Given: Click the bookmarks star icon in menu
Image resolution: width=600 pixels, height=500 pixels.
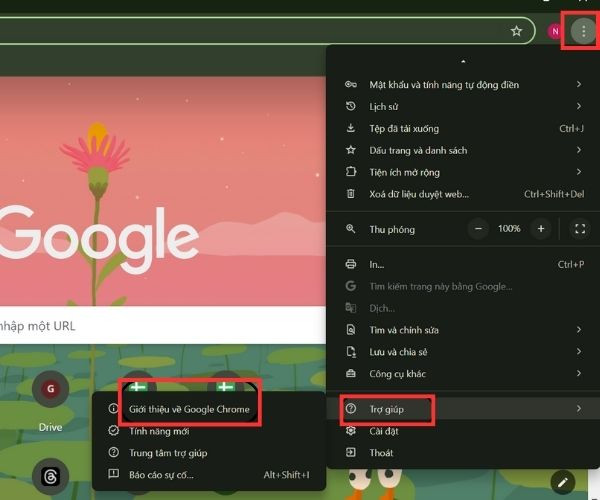Looking at the screenshot, I should 351,150.
